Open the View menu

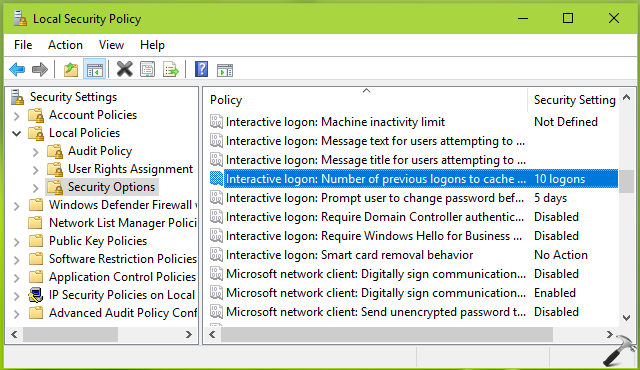[x=111, y=45]
